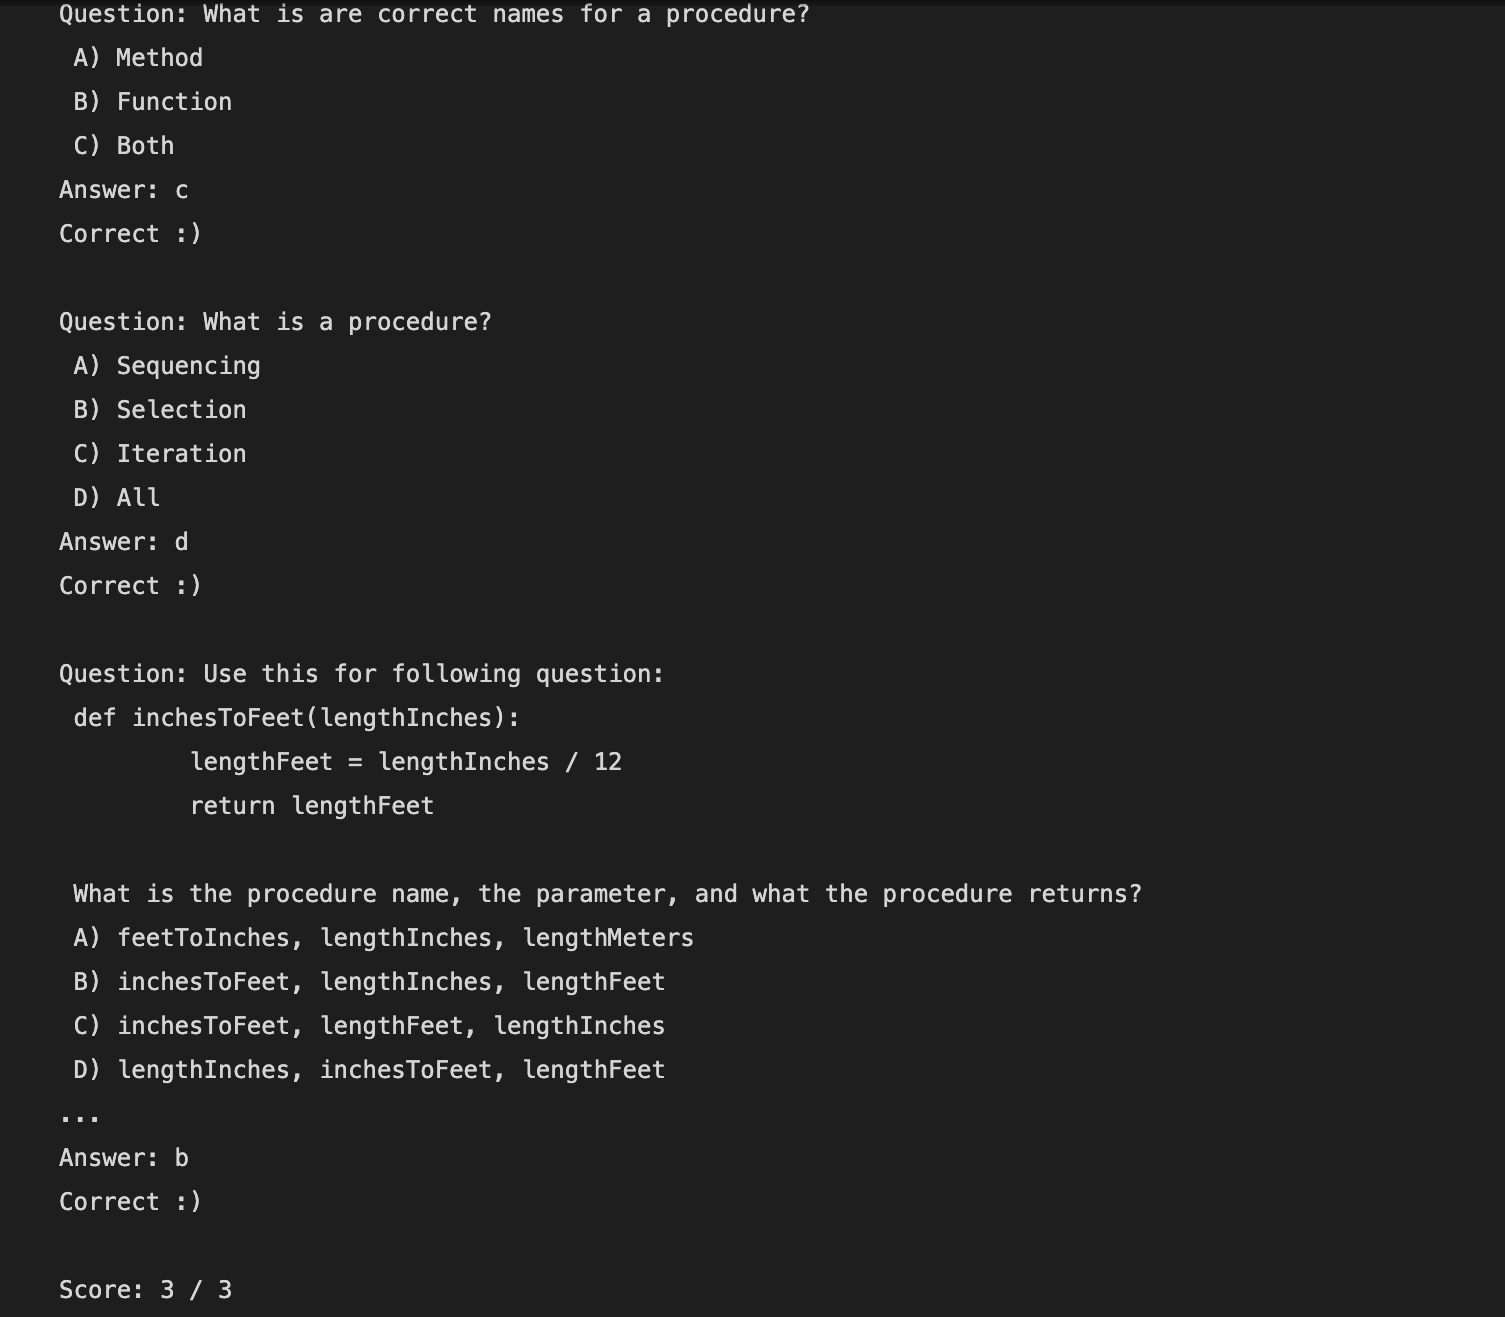Click the 'B) Function' option line
Screen dimensions: 1505x1317
coord(153,102)
